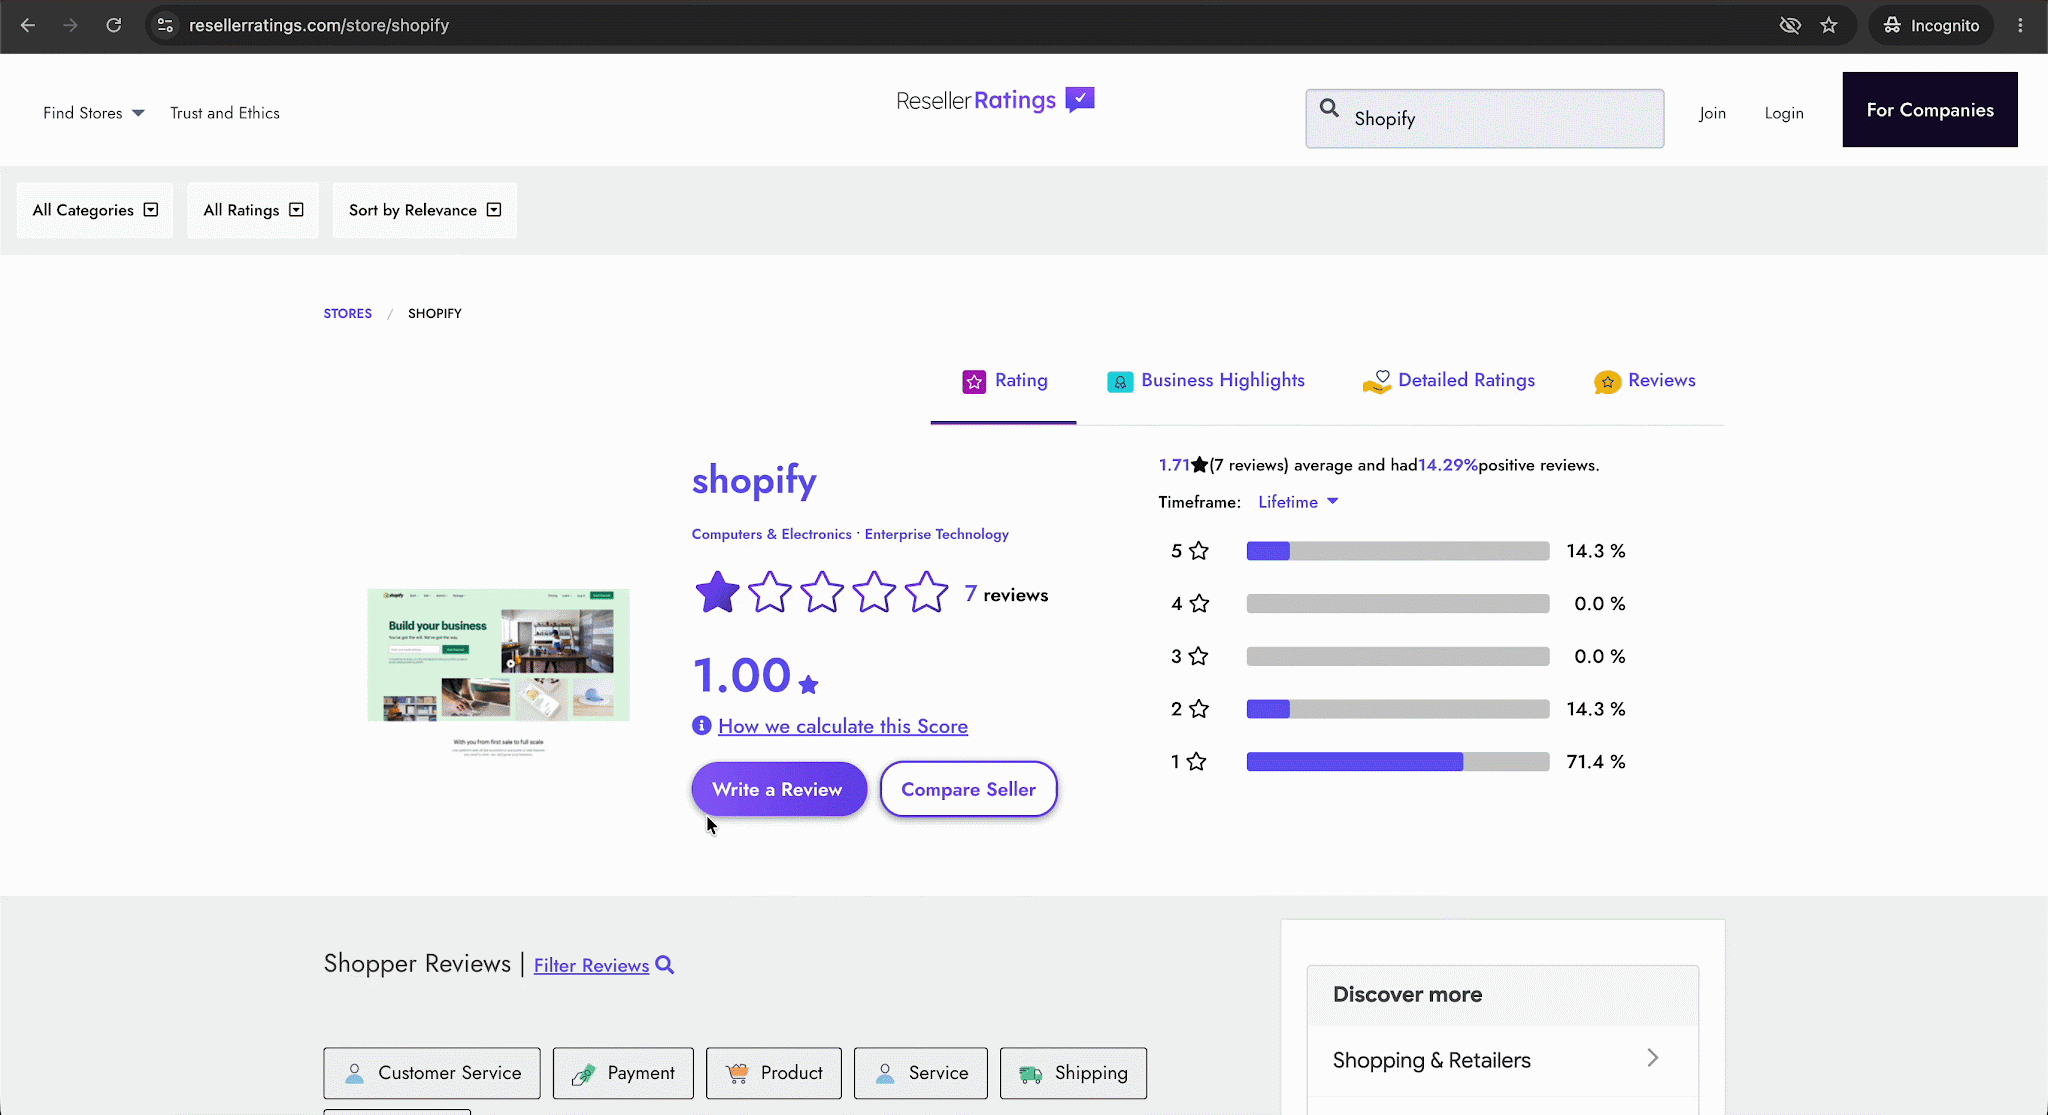2048x1115 pixels.
Task: Click the browser back arrow
Action: coord(28,25)
